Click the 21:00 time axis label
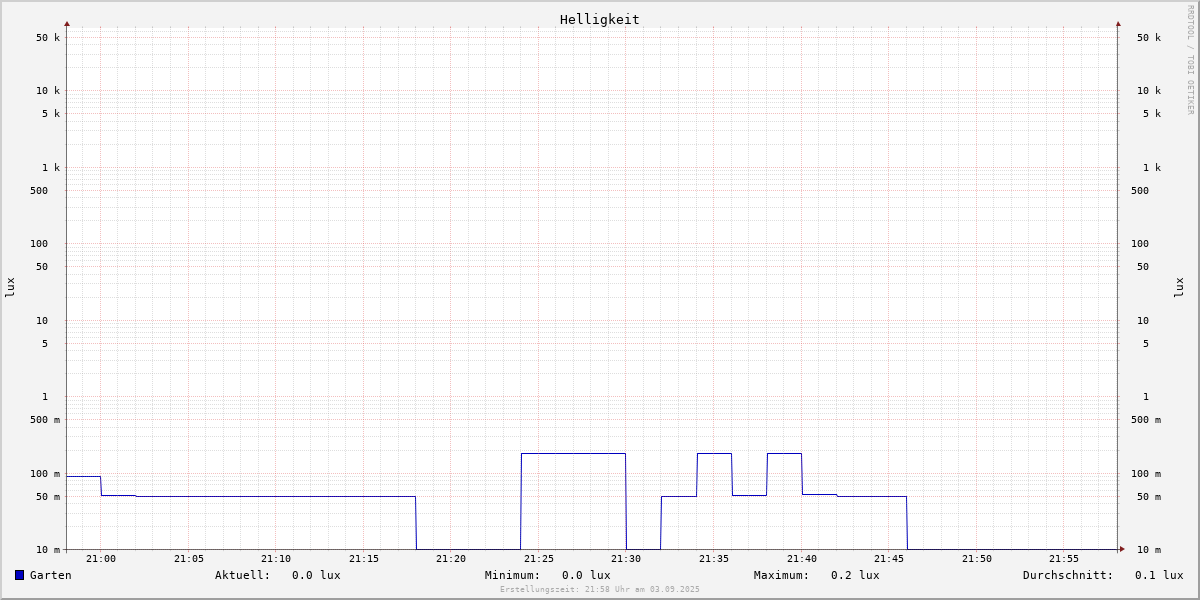1200x600 pixels. [101, 559]
